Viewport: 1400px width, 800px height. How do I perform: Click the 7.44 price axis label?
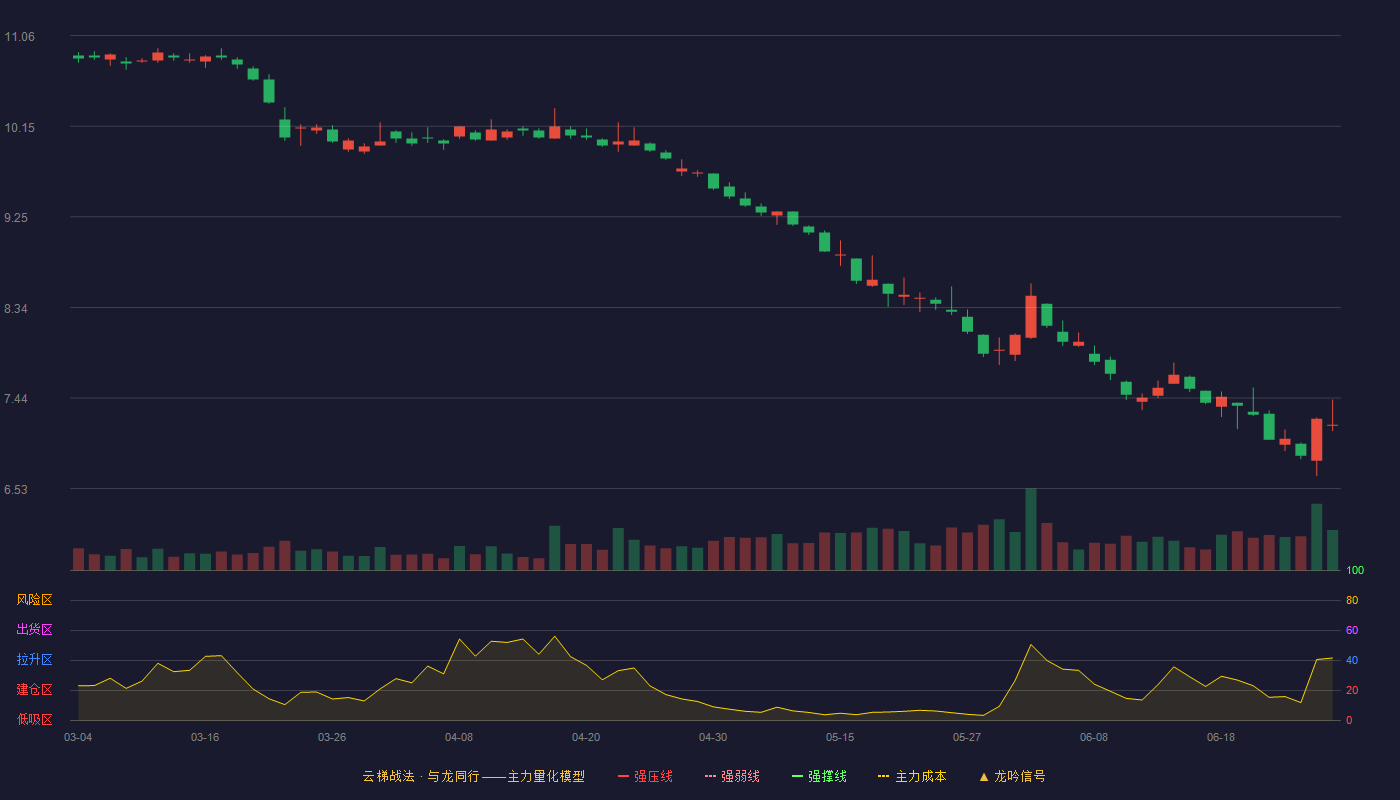pos(16,399)
